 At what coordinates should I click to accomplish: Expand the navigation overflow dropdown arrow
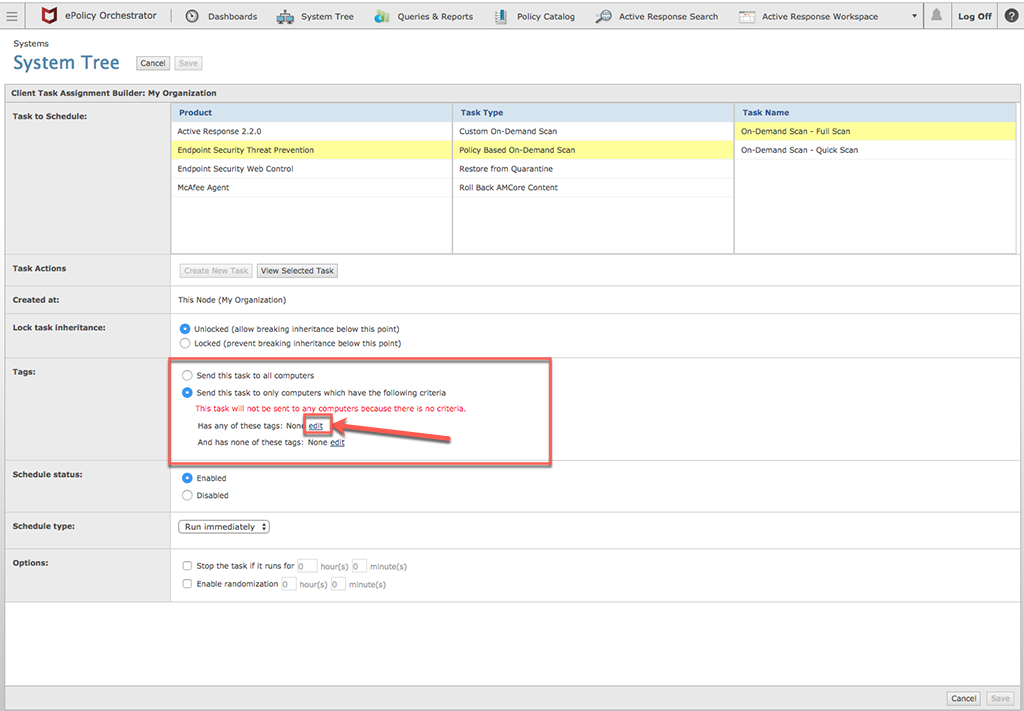coord(914,16)
